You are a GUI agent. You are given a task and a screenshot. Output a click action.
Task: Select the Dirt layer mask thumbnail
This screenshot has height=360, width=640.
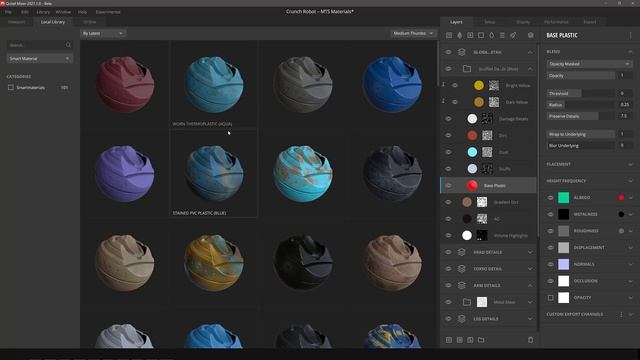click(x=487, y=135)
